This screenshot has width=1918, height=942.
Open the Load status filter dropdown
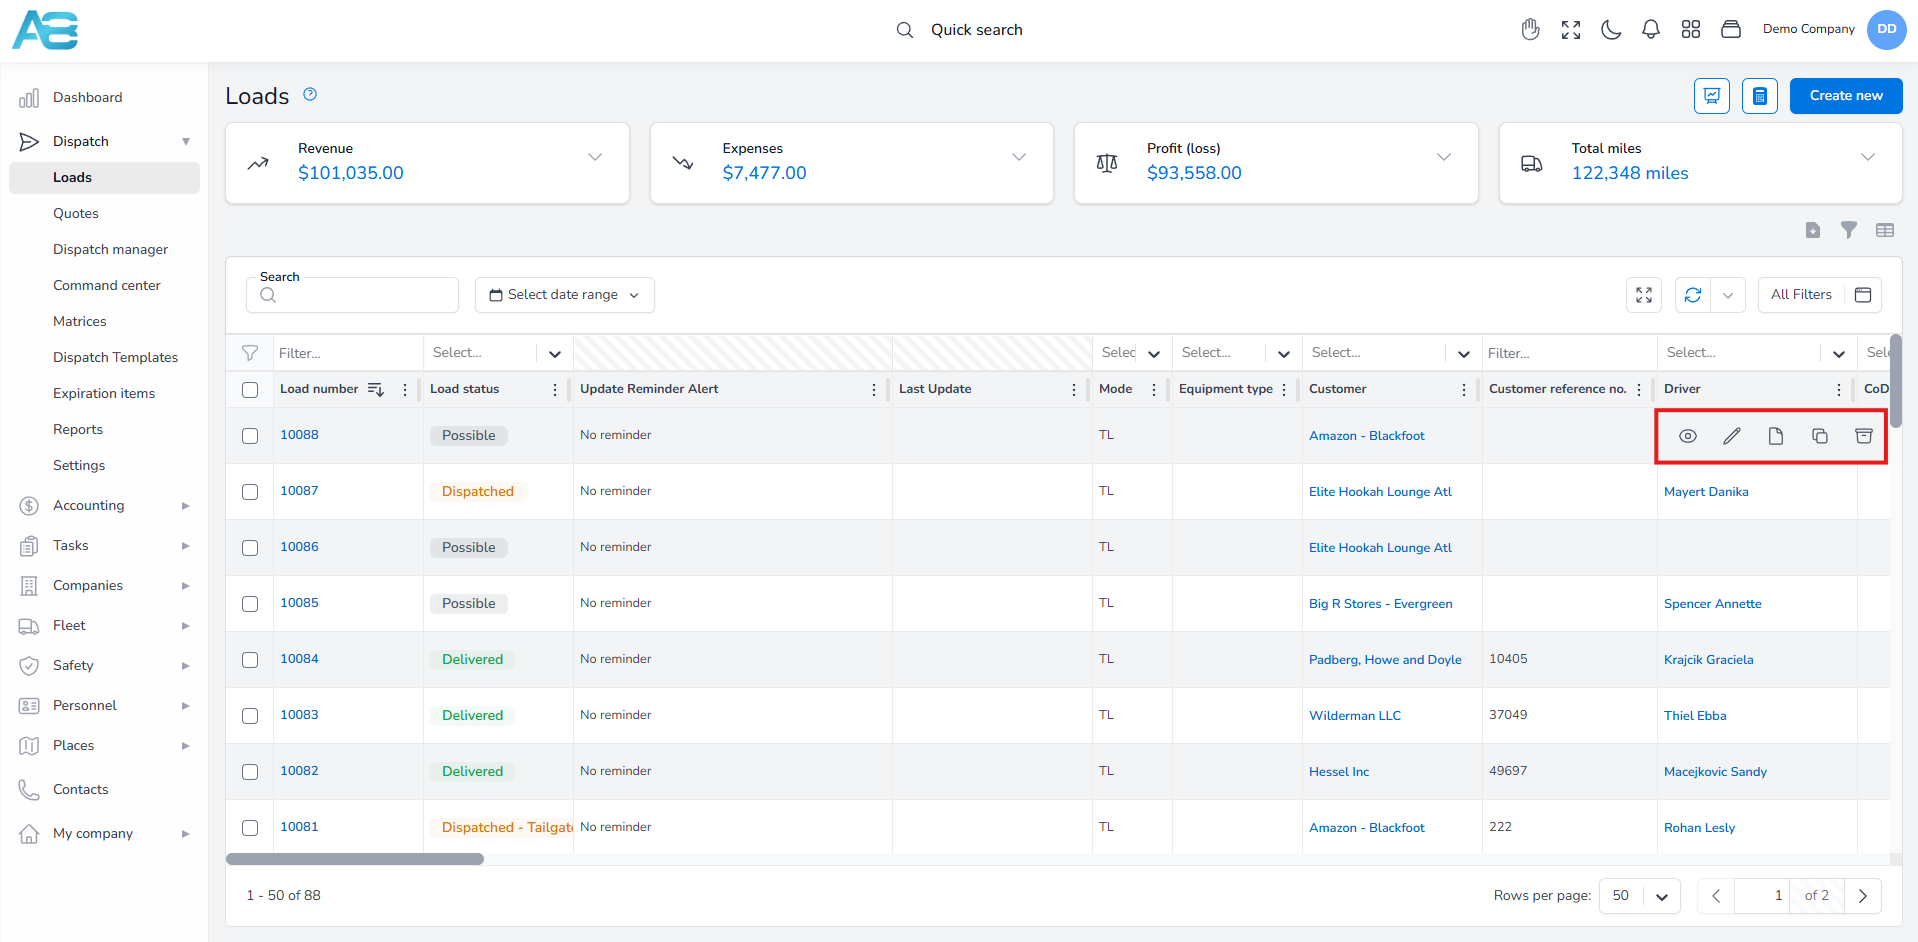pos(555,354)
